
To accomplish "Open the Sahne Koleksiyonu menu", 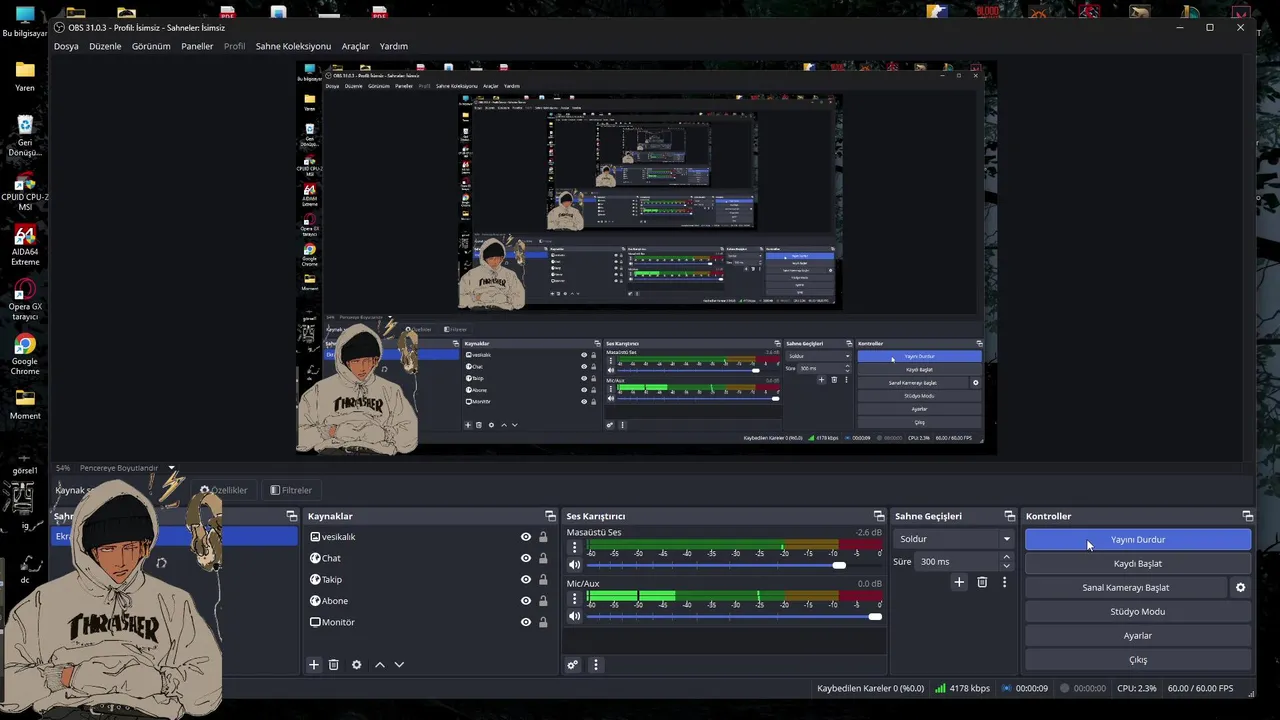I will click(x=293, y=46).
